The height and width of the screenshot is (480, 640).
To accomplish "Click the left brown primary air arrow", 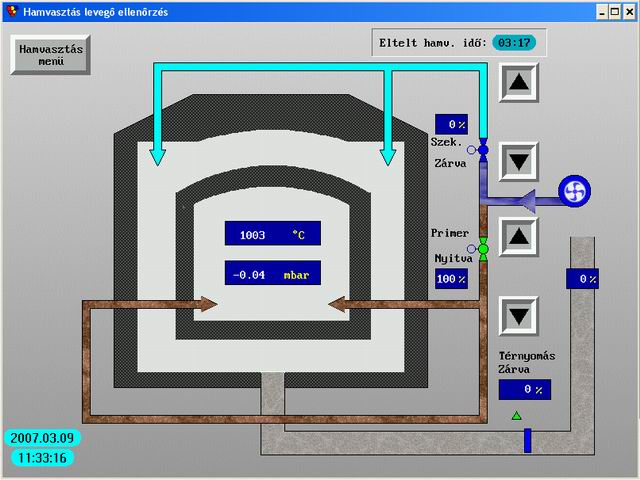I will point(207,304).
